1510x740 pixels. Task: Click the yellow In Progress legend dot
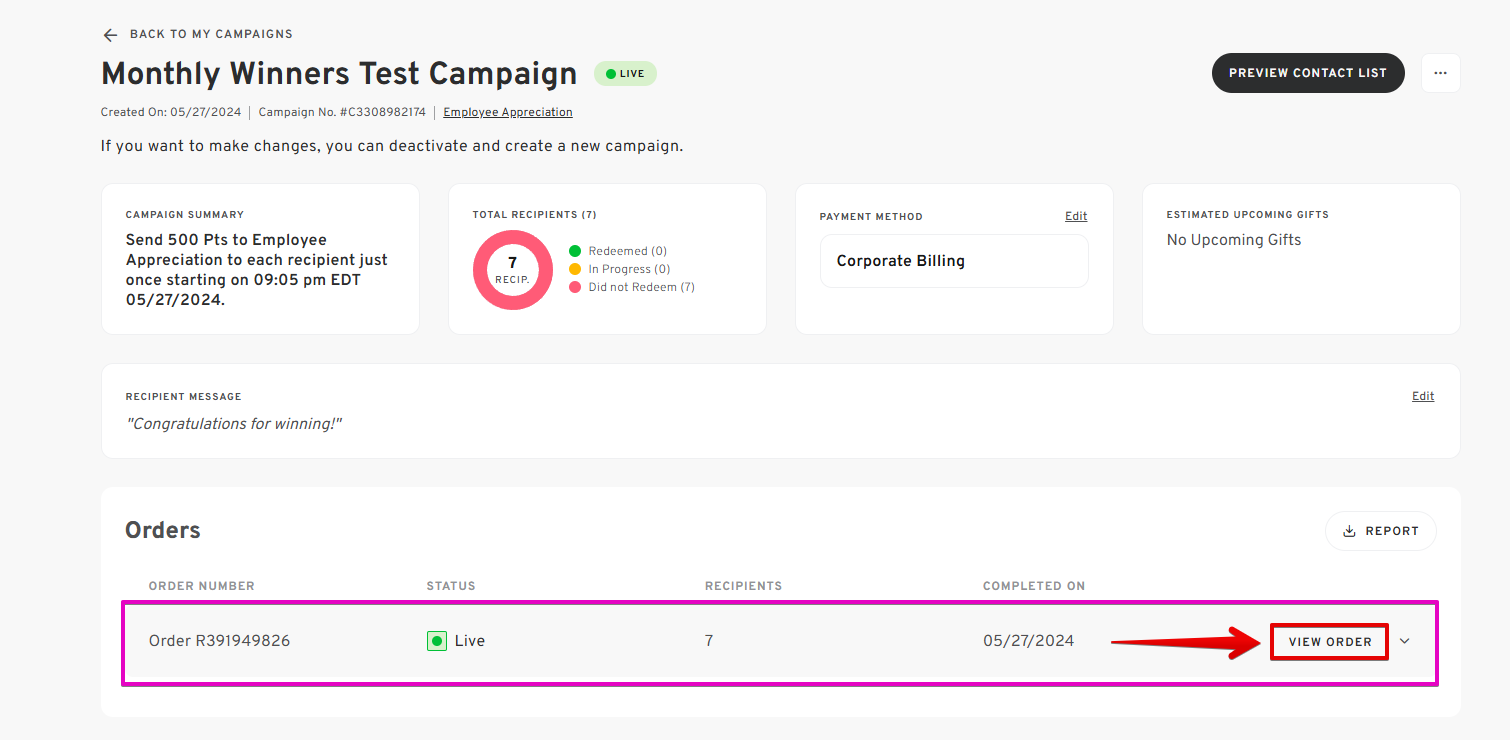pyautogui.click(x=575, y=269)
